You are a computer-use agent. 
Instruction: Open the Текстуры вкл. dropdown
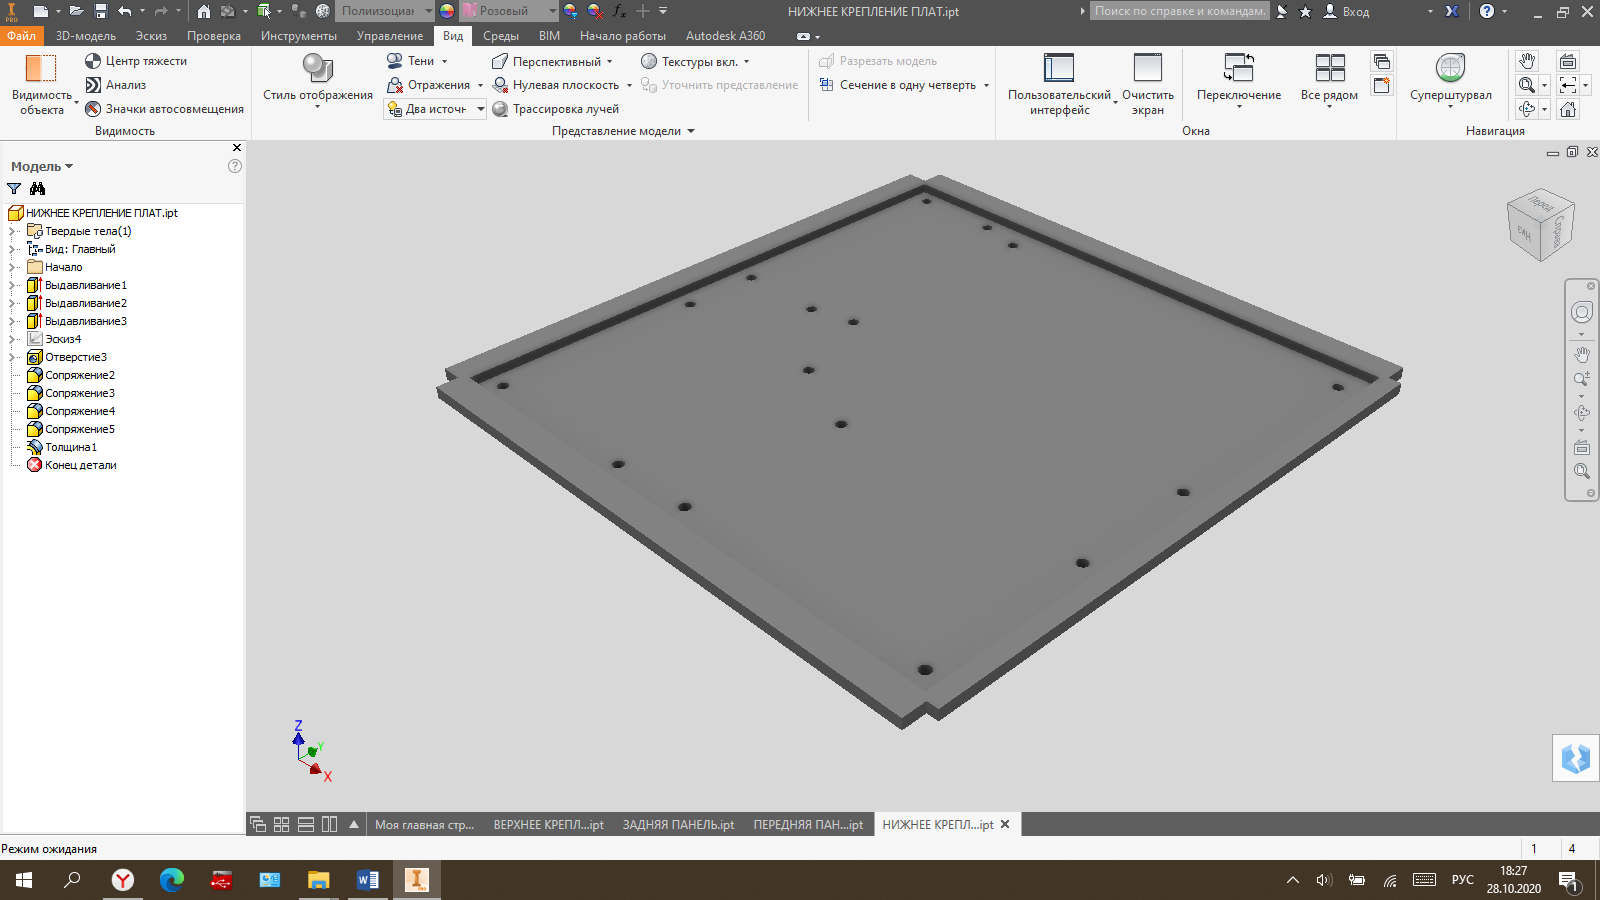point(695,61)
